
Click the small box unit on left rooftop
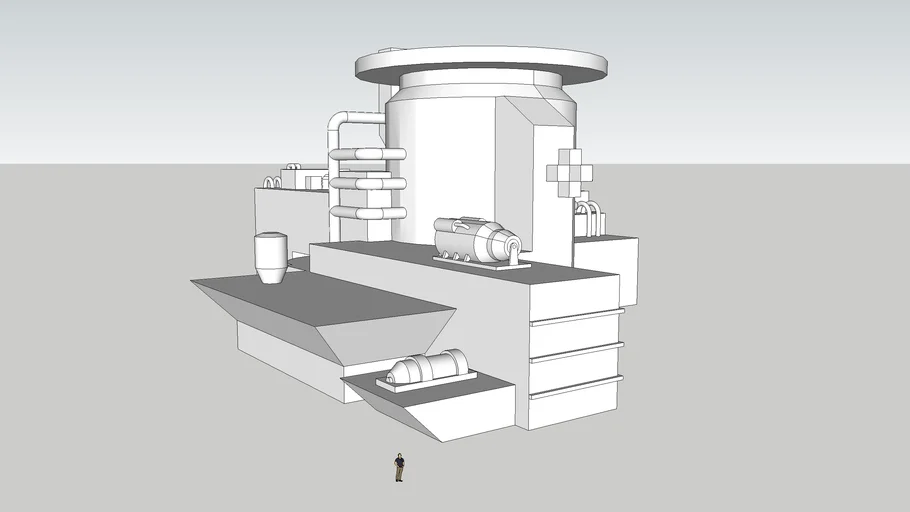tap(301, 178)
